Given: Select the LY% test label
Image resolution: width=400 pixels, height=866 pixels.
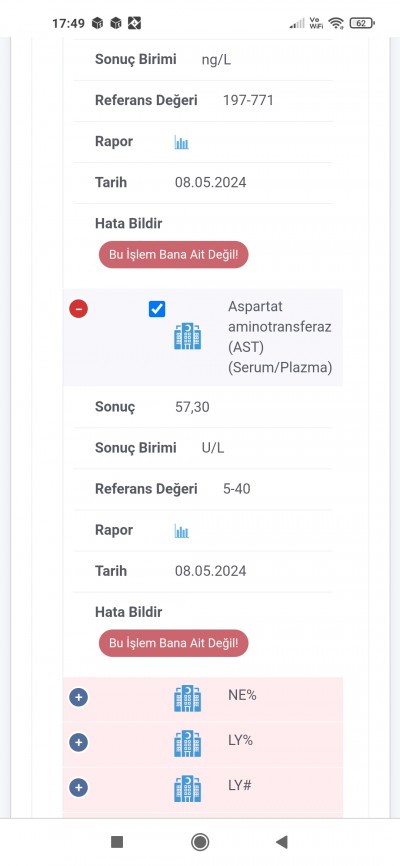Looking at the screenshot, I should (240, 740).
